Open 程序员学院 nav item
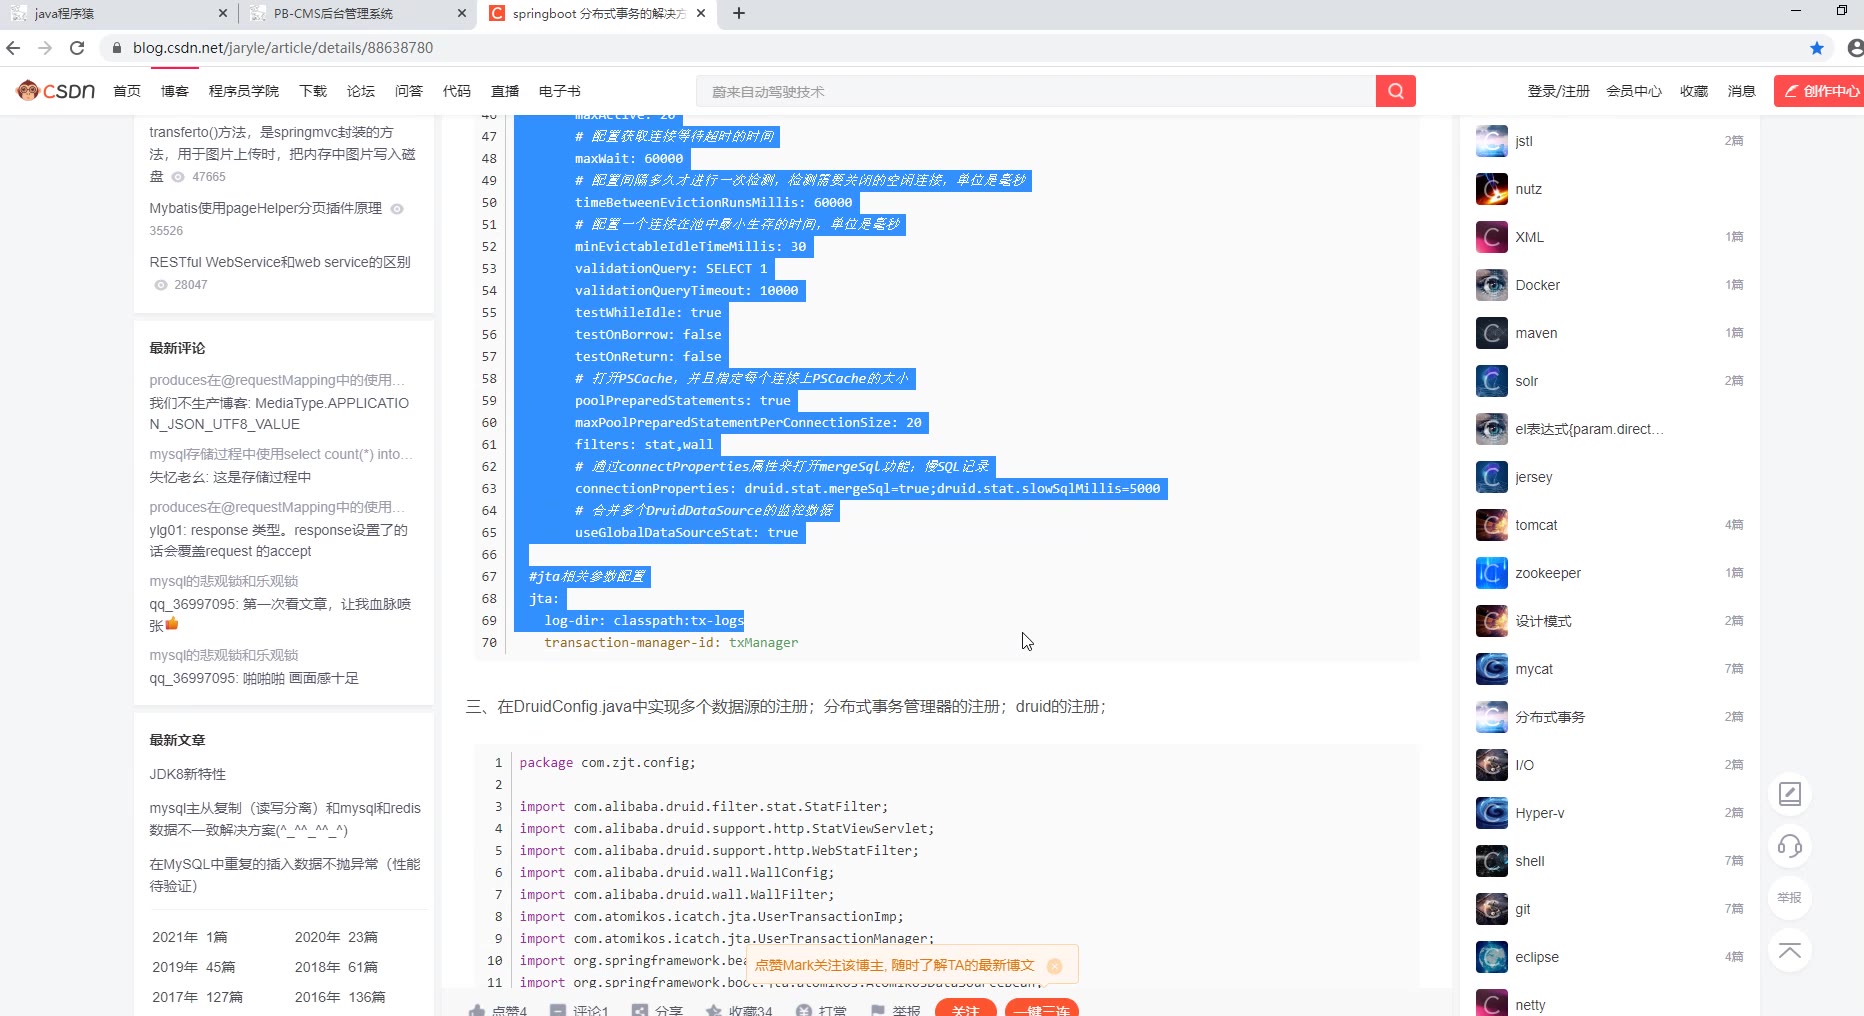 click(244, 91)
